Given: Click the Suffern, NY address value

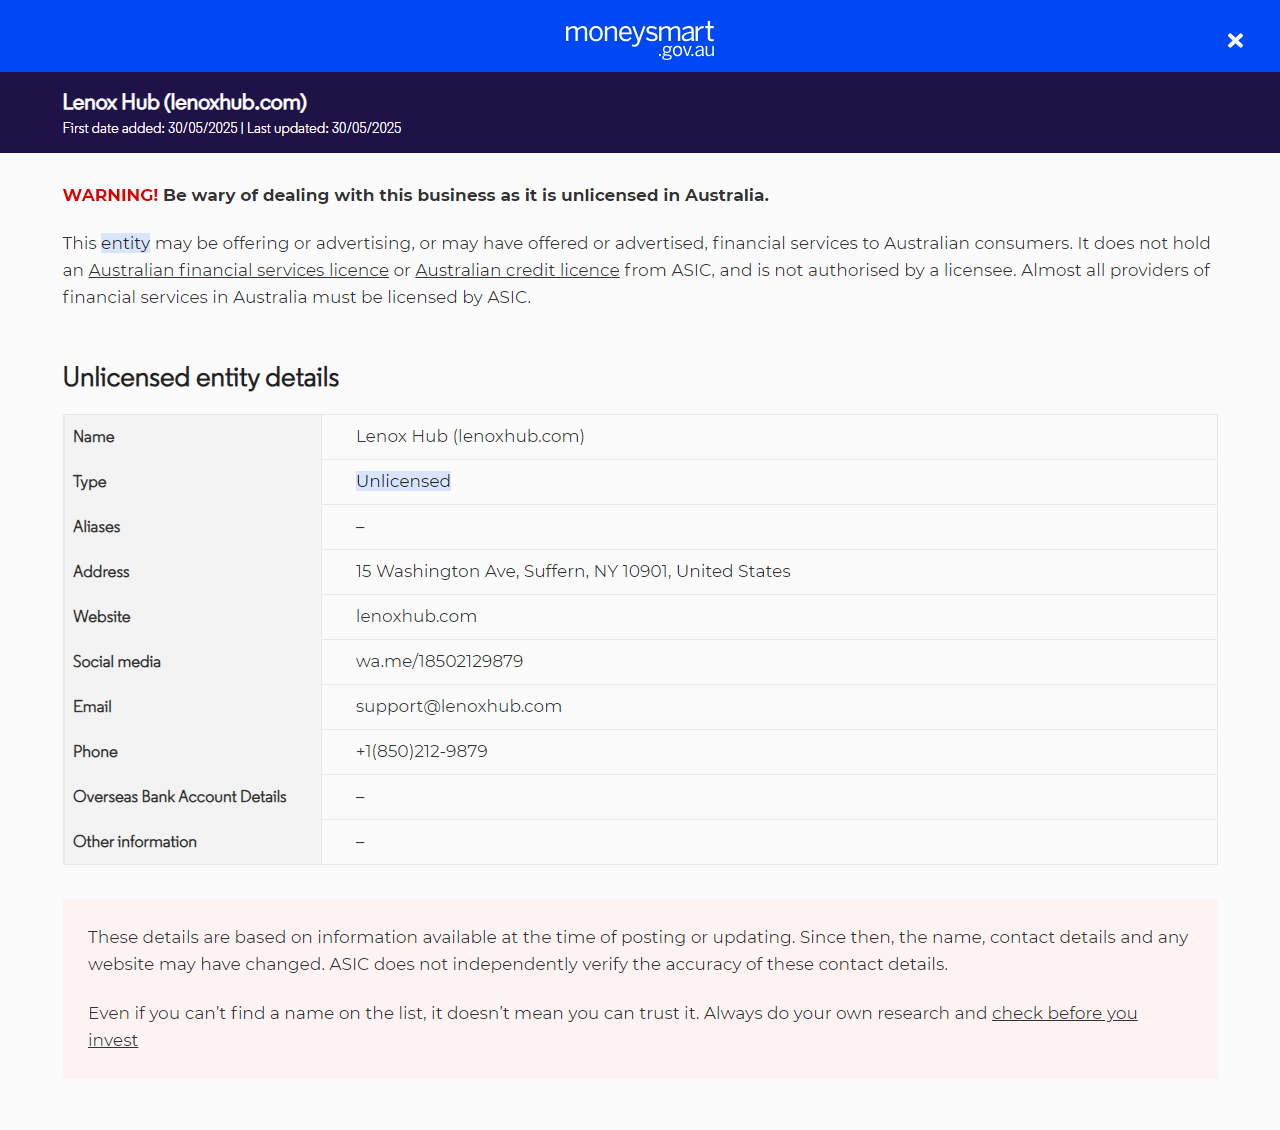Looking at the screenshot, I should click(x=573, y=571).
